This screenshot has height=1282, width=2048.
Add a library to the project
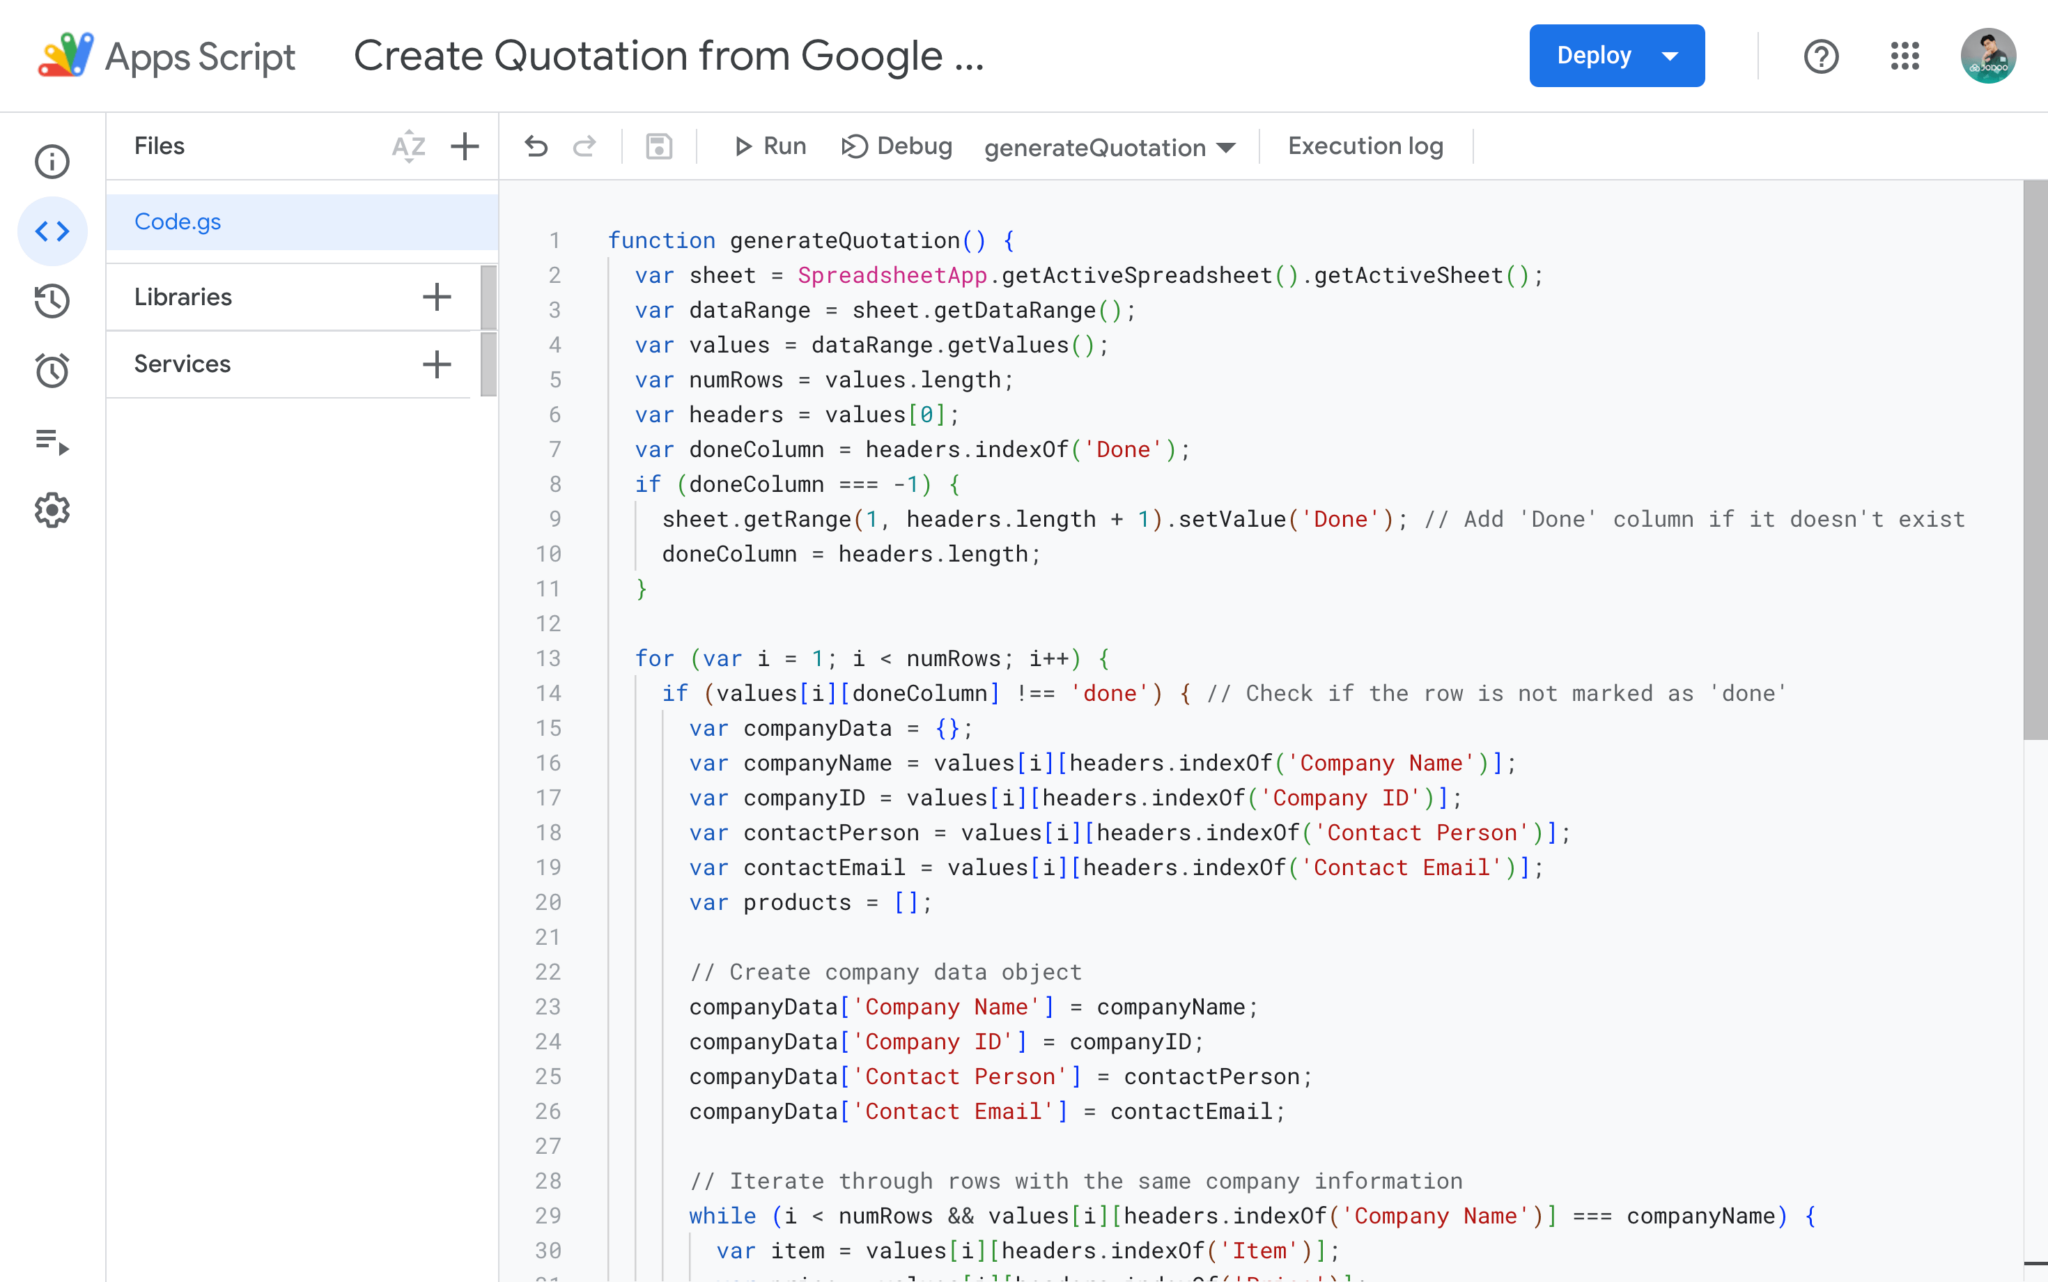click(x=436, y=296)
